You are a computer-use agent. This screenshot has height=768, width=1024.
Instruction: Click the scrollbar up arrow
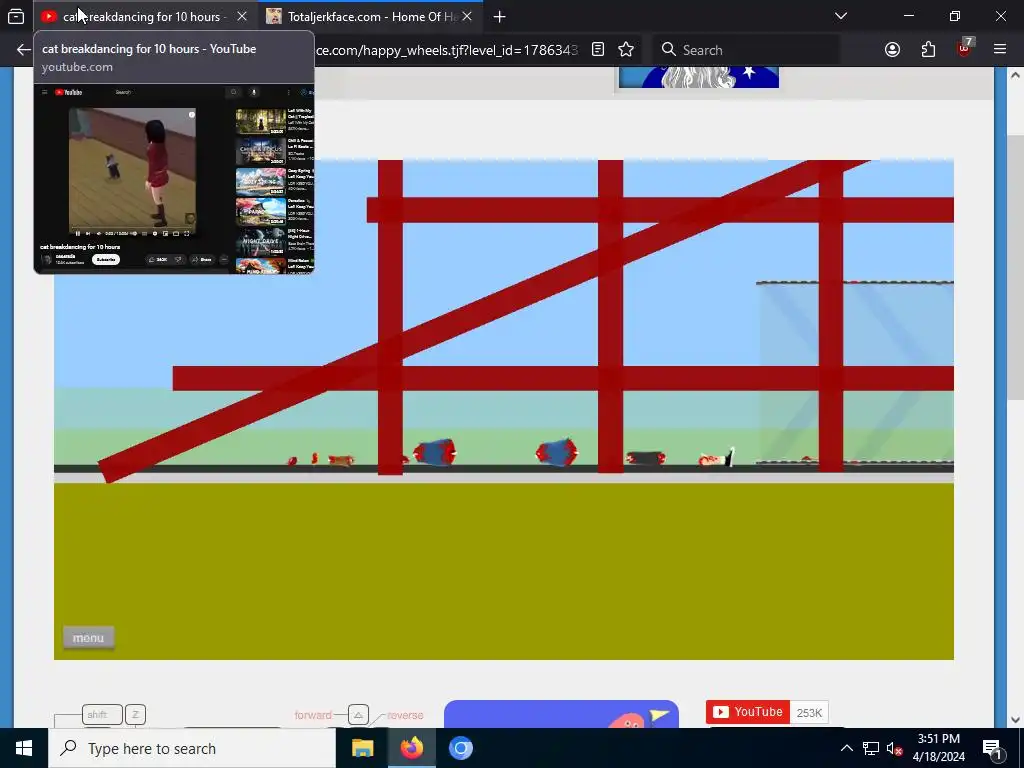pyautogui.click(x=1015, y=75)
